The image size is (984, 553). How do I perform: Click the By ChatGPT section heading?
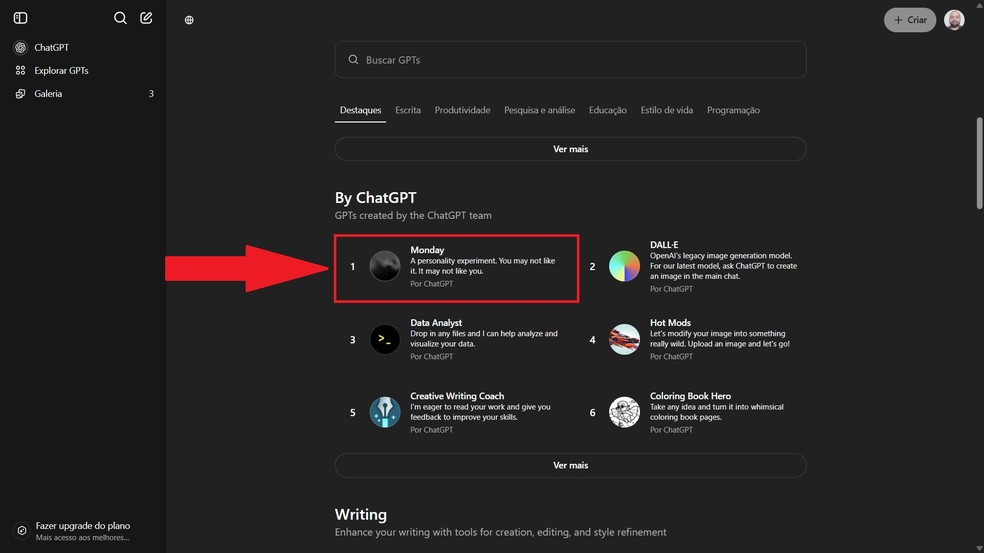(x=375, y=198)
